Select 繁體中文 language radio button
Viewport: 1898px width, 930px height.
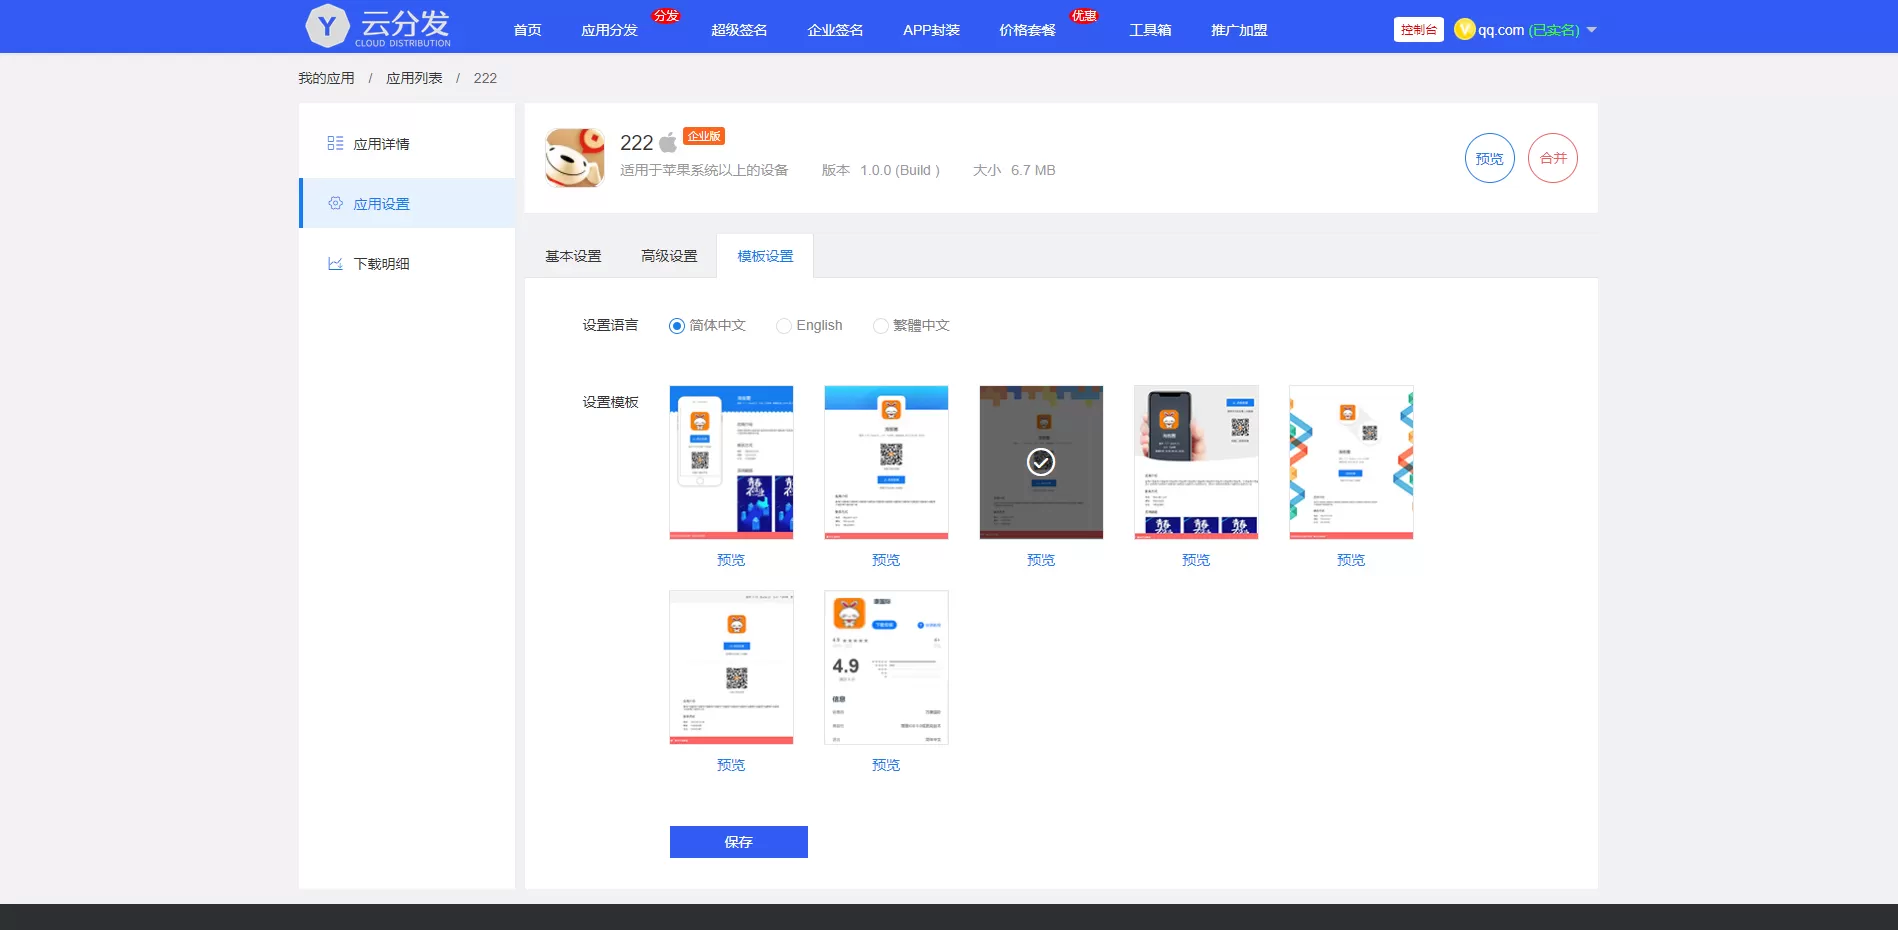tap(880, 326)
